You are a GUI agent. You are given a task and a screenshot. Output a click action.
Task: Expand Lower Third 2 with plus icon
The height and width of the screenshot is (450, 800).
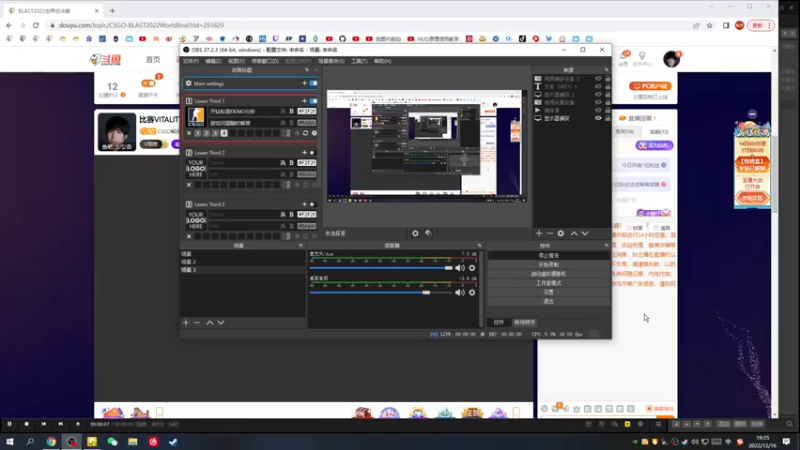305,153
